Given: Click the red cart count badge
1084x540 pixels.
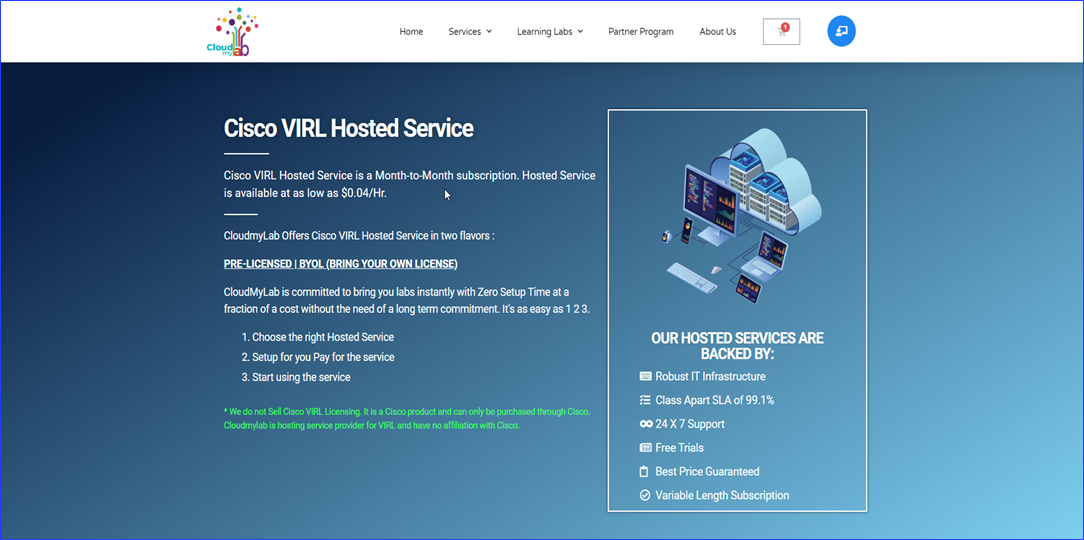Looking at the screenshot, I should coord(785,27).
